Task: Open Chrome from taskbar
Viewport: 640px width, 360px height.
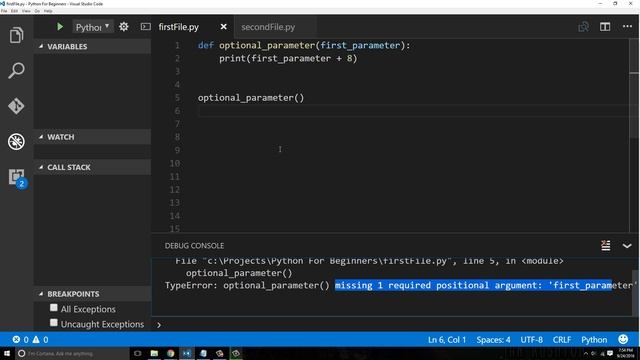Action: tap(171, 353)
